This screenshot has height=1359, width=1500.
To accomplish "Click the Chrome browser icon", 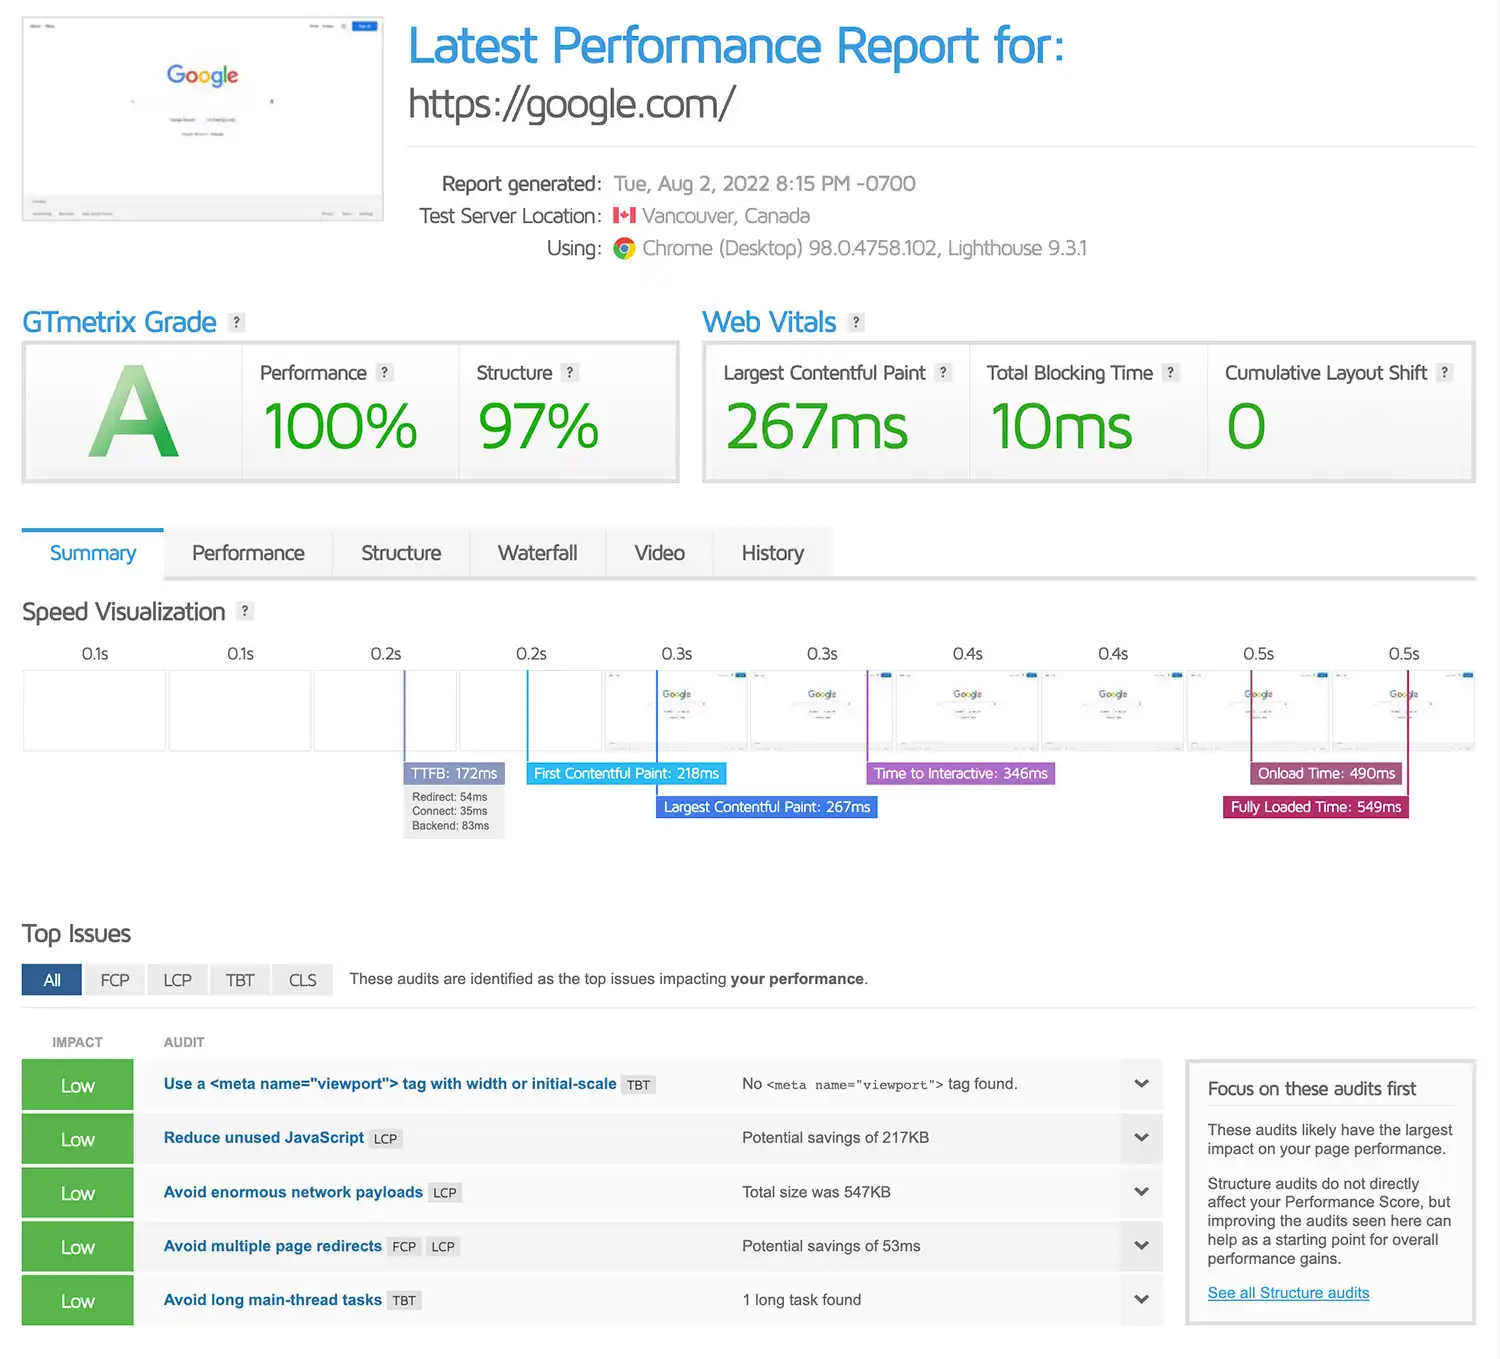I will 624,248.
